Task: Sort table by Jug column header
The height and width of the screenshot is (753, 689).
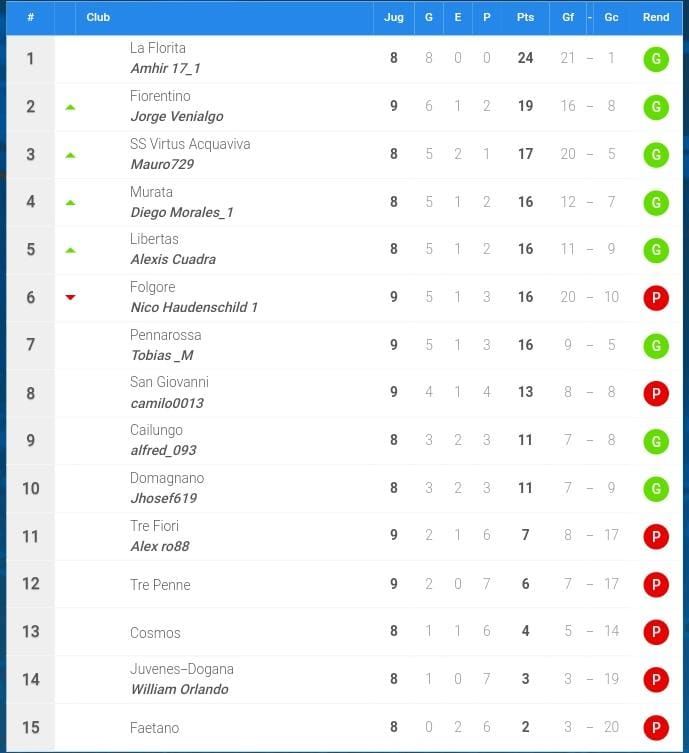Action: [x=394, y=17]
